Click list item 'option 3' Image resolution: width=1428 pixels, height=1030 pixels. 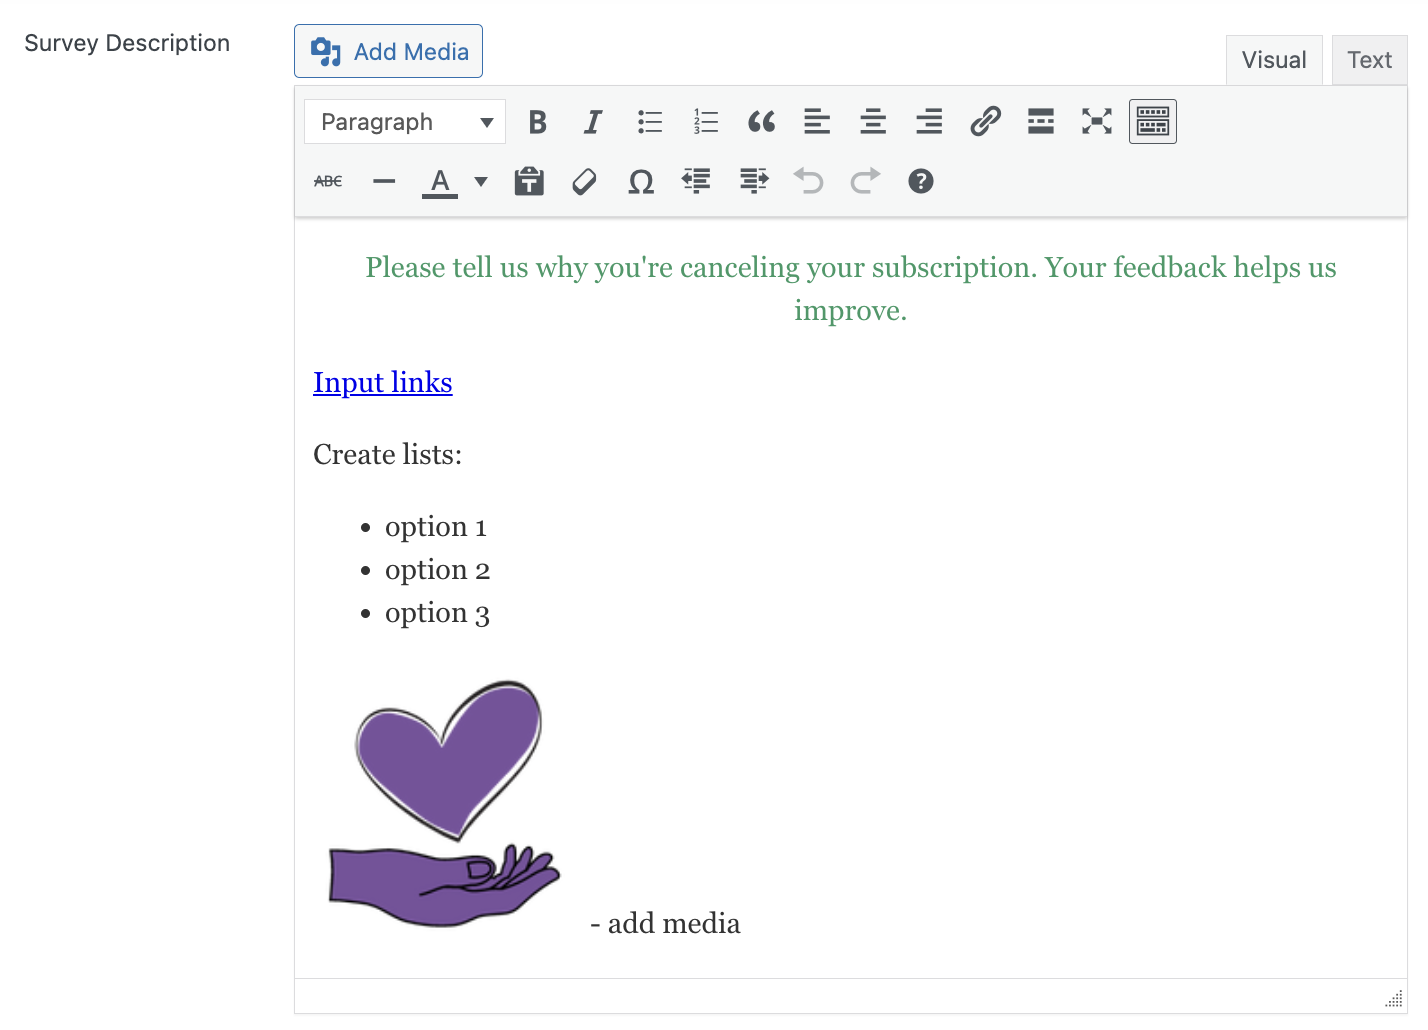(437, 613)
